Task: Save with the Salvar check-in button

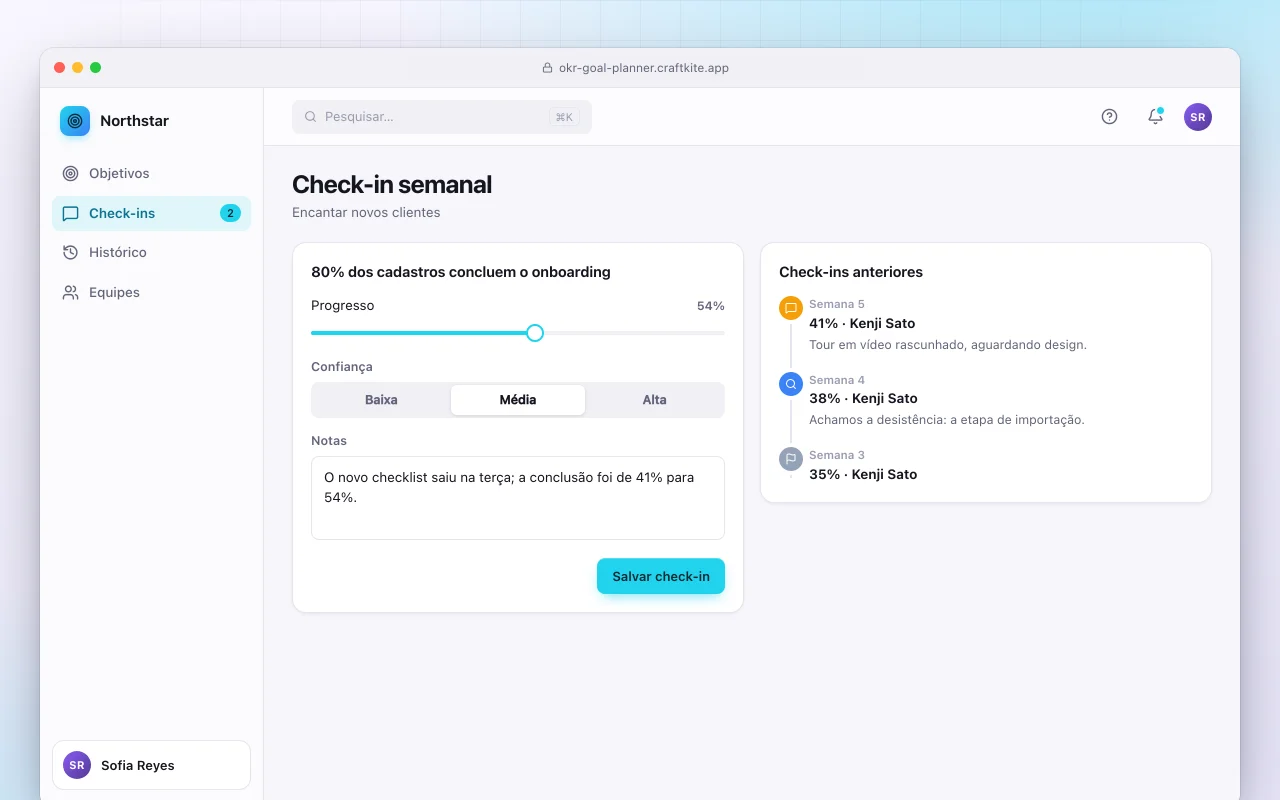Action: [x=661, y=576]
